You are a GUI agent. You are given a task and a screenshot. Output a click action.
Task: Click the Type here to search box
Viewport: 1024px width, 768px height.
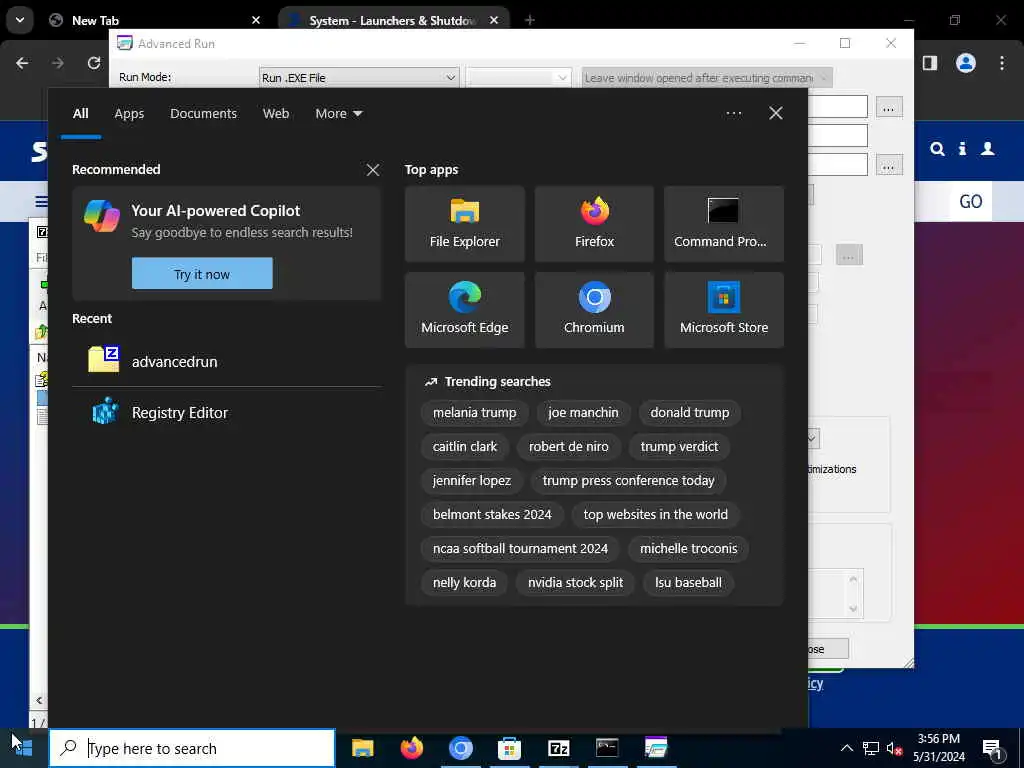(x=192, y=748)
